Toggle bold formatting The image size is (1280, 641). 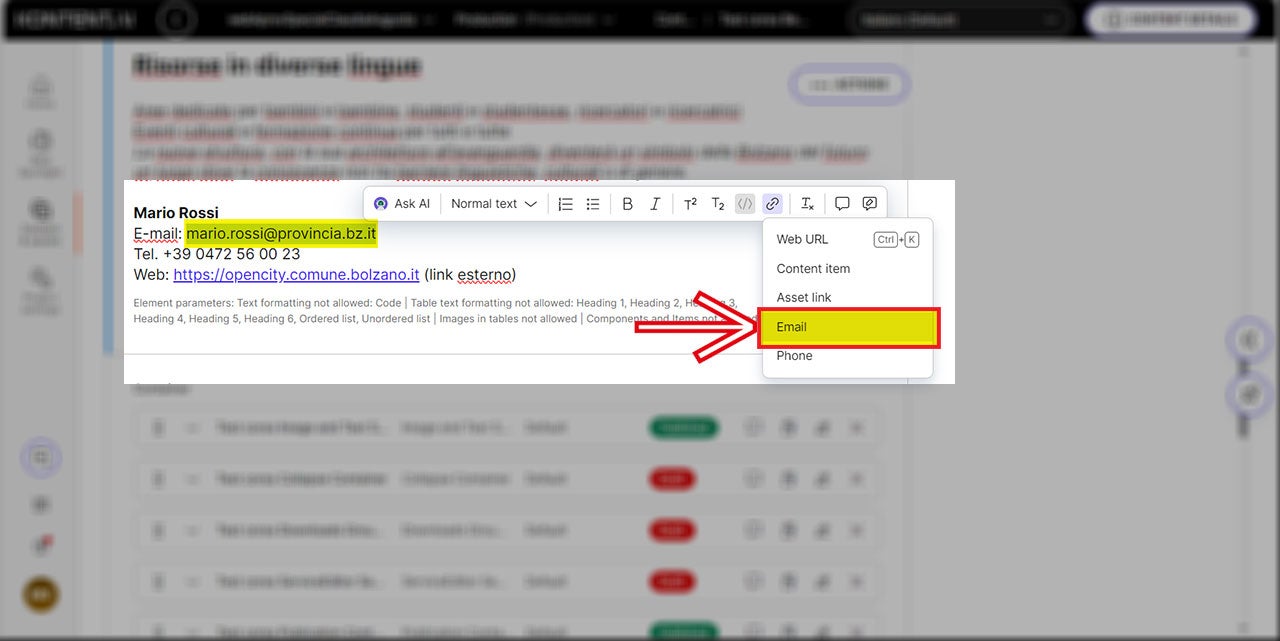coord(628,204)
